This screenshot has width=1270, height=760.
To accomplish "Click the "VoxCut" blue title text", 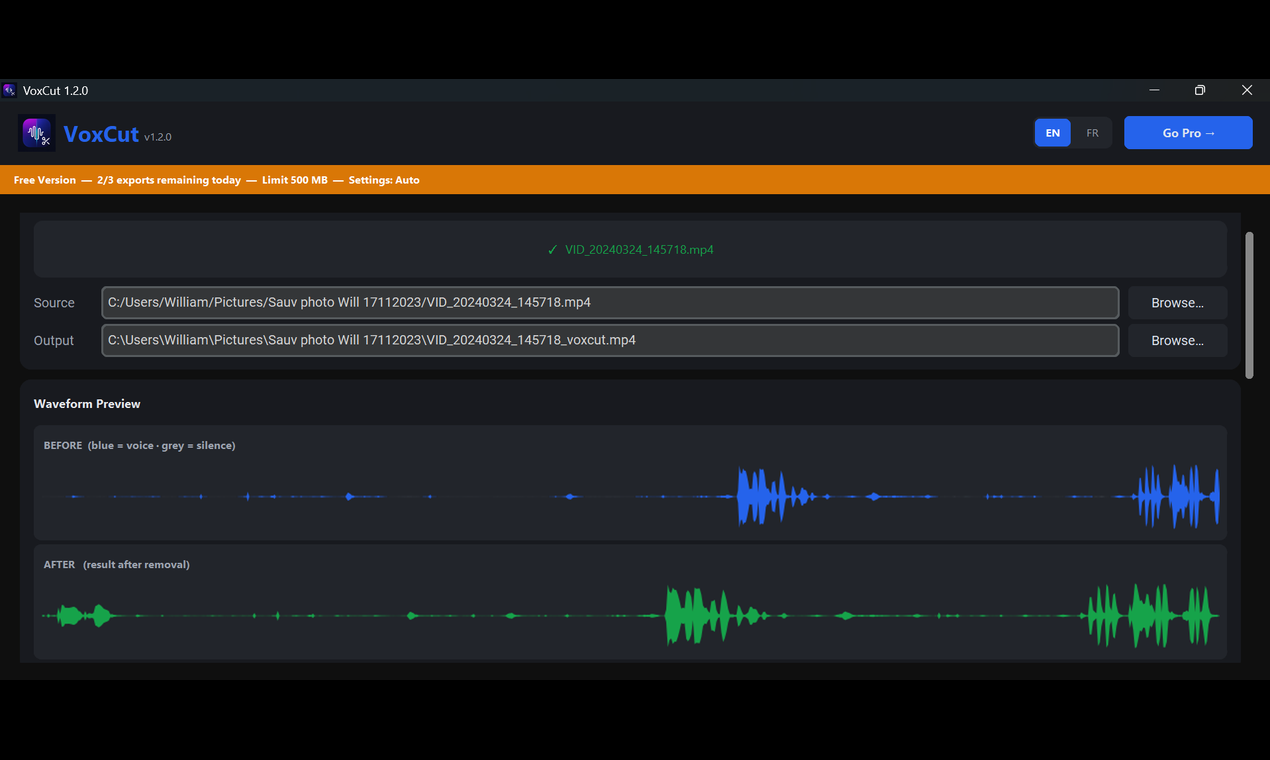I will (x=101, y=134).
